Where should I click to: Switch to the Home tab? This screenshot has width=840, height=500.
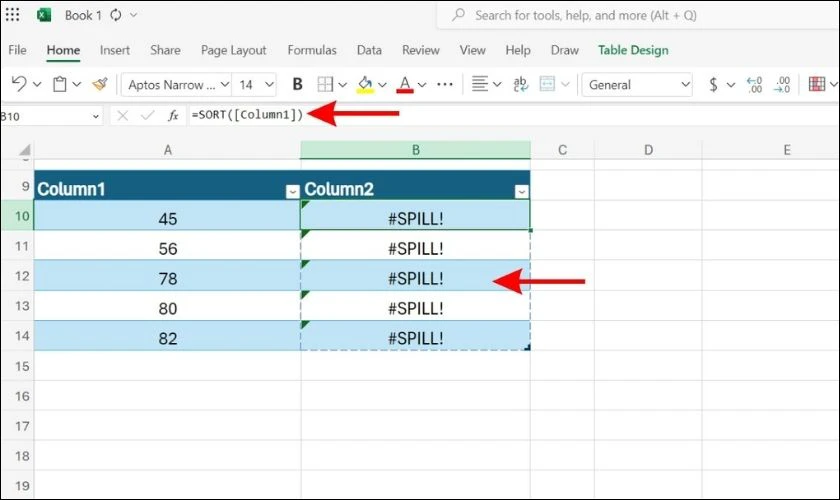(x=63, y=50)
